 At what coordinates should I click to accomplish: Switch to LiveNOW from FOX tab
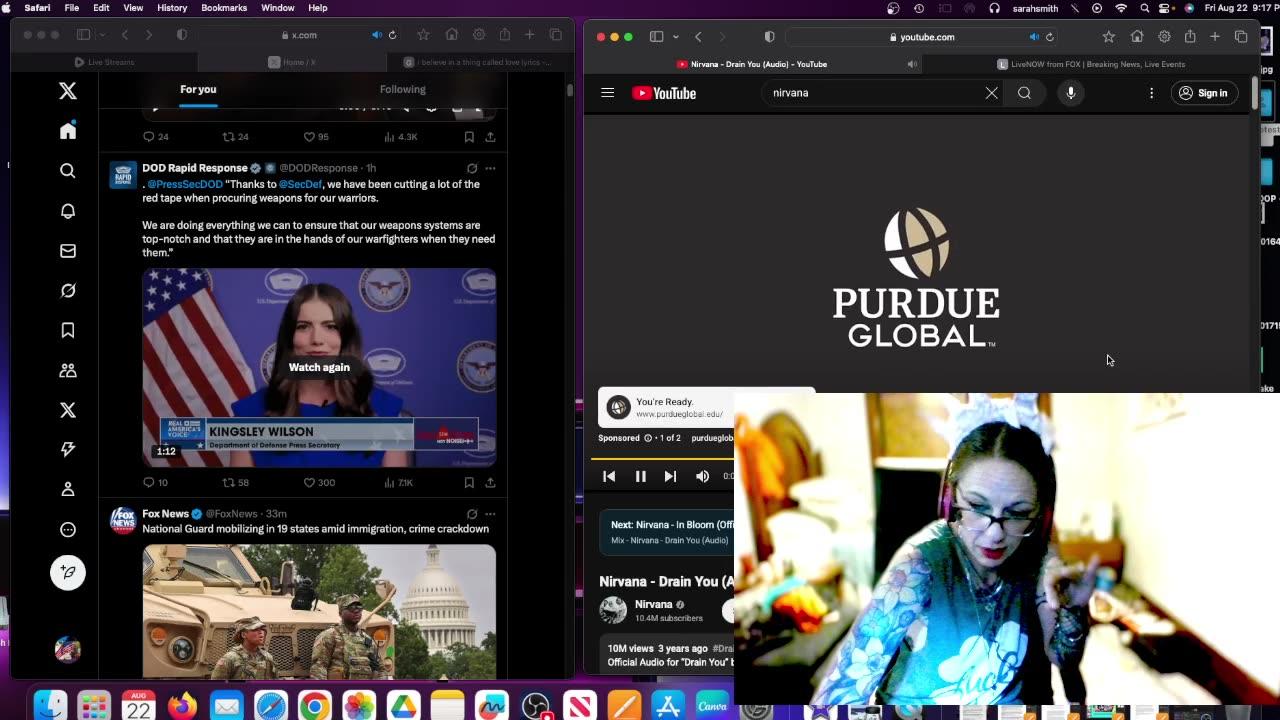(1091, 64)
